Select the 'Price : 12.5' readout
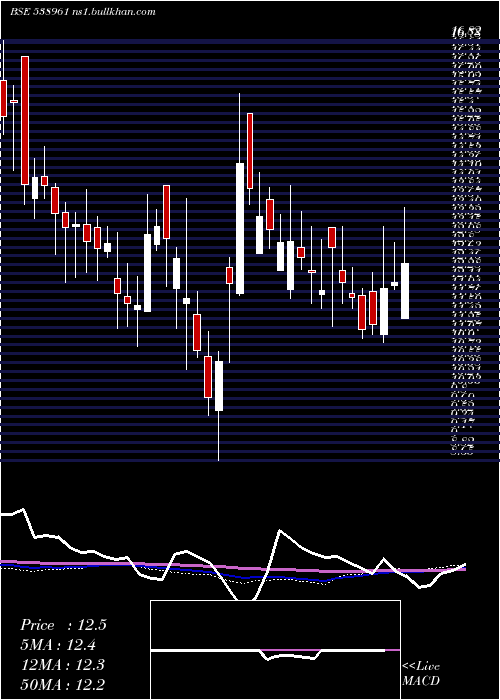Image resolution: width=500 pixels, height=700 pixels. (63, 625)
